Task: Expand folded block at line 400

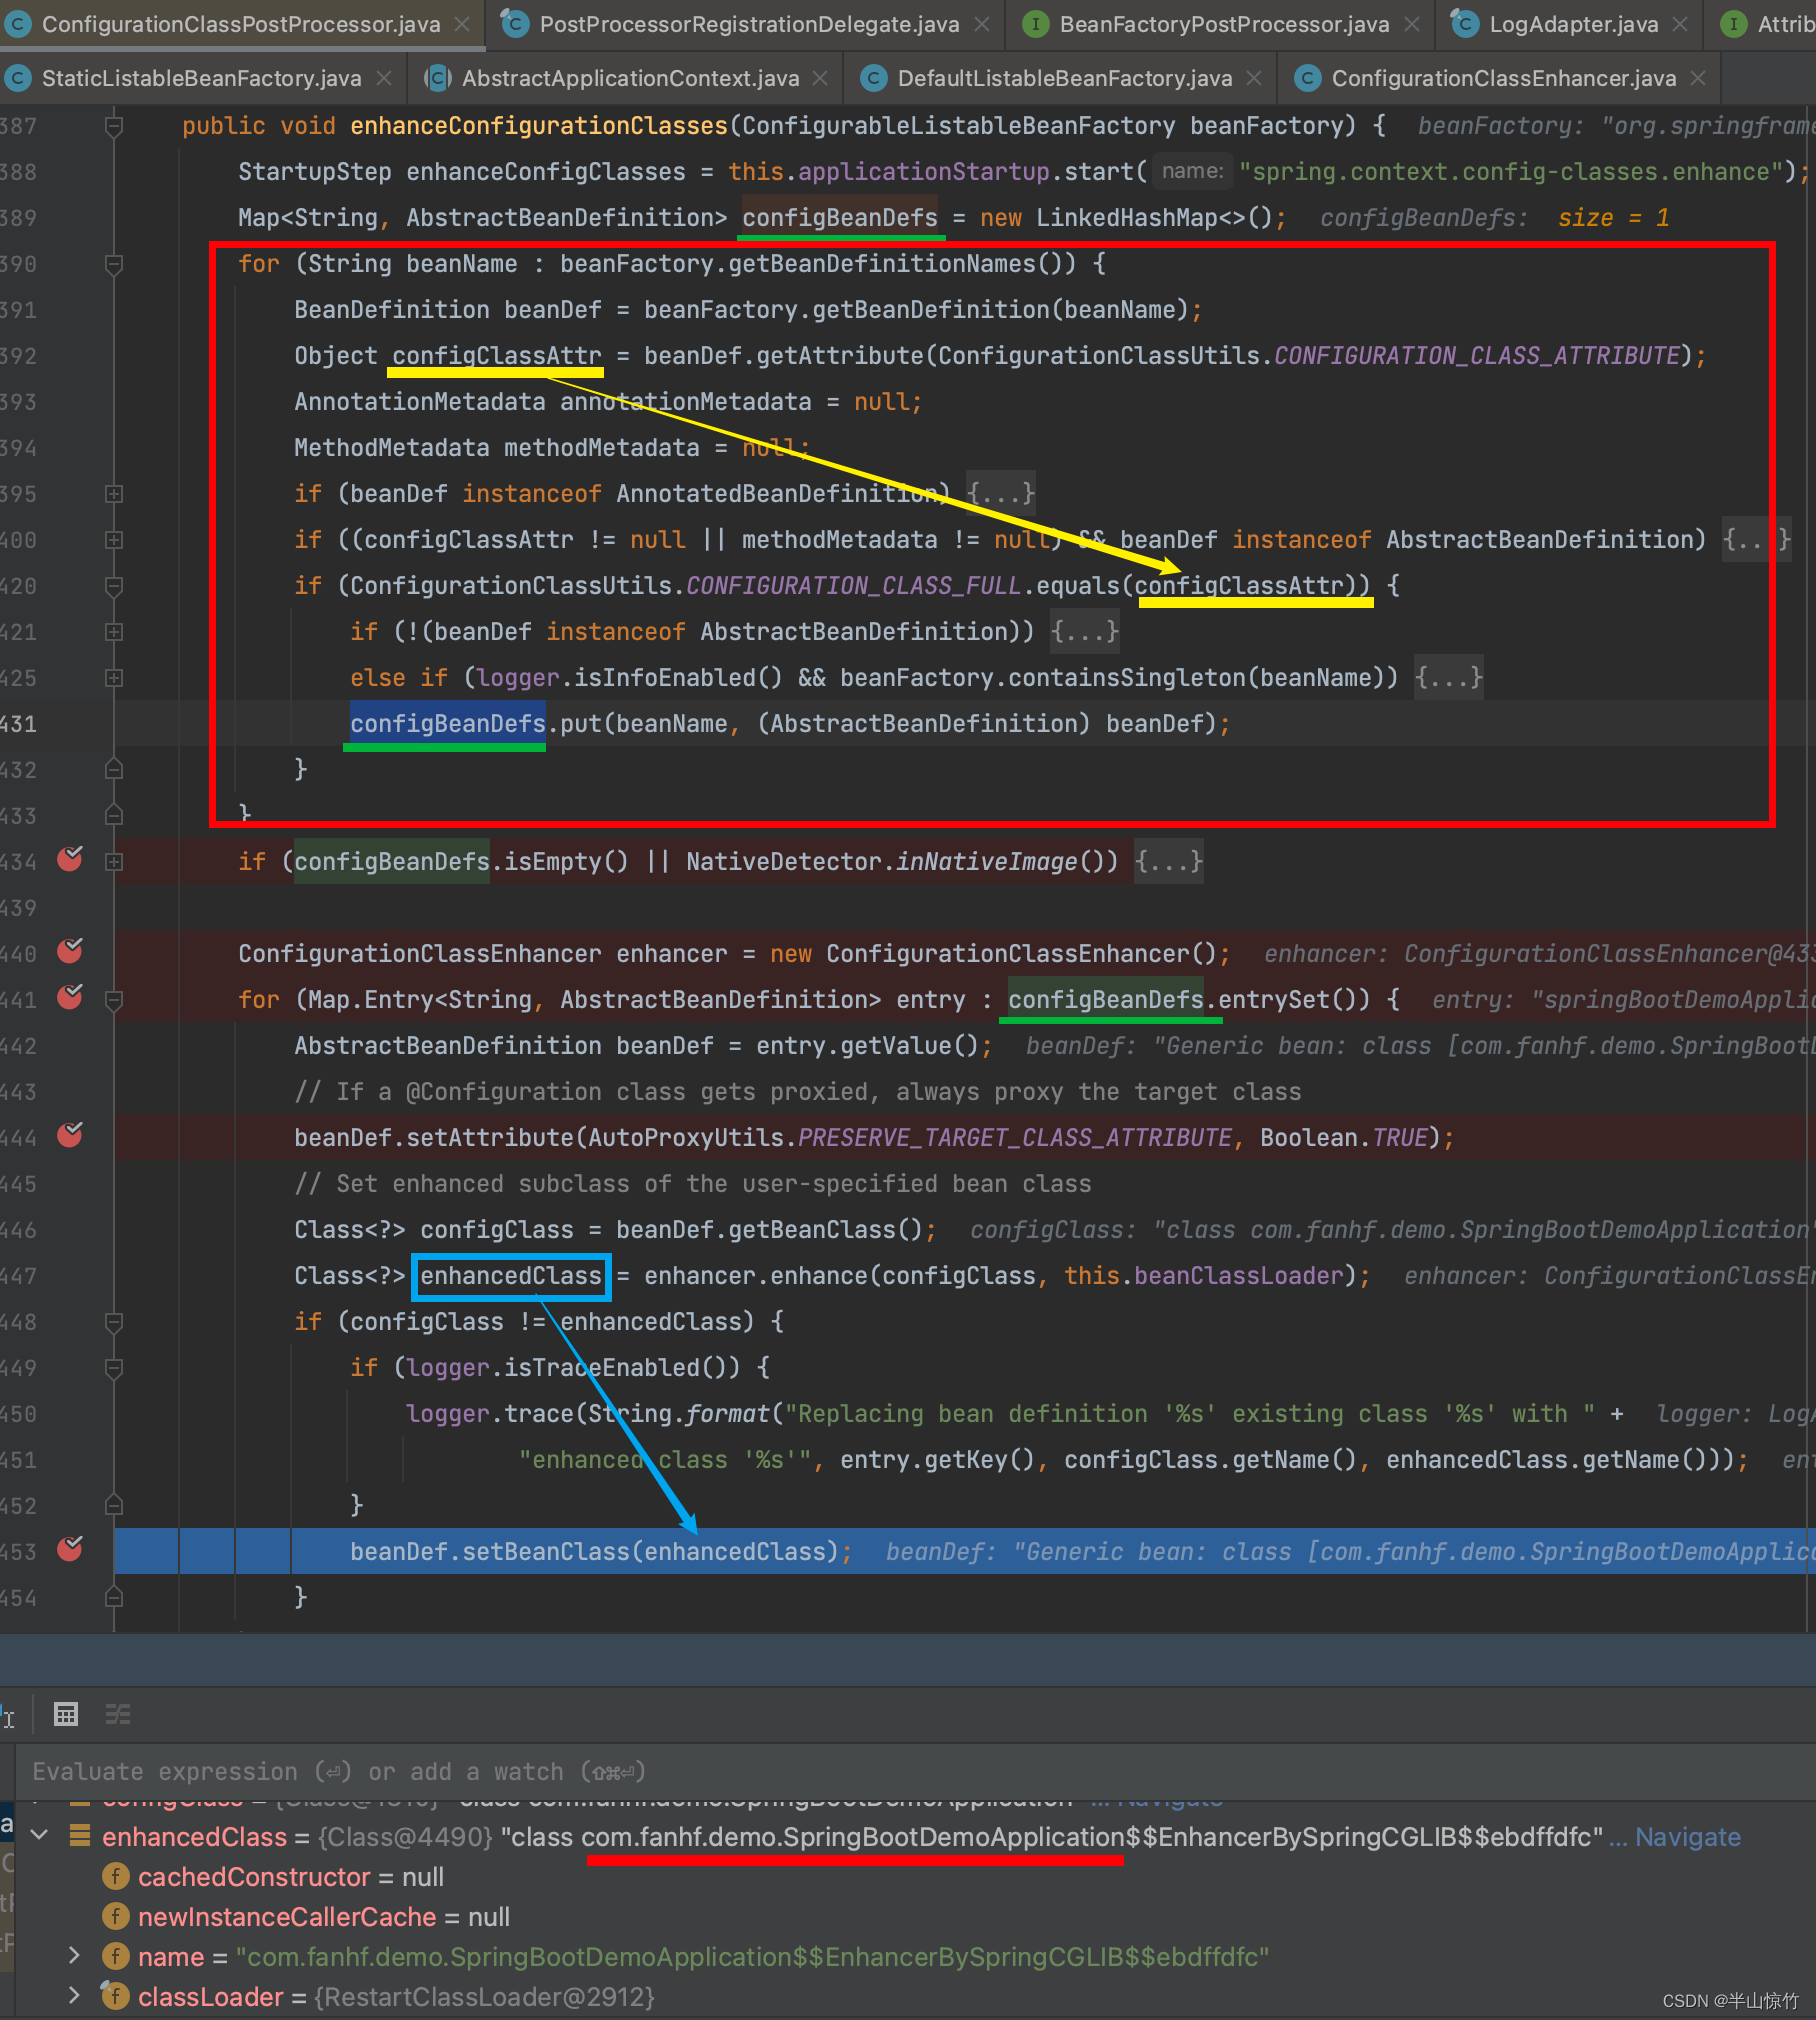Action: [x=114, y=540]
